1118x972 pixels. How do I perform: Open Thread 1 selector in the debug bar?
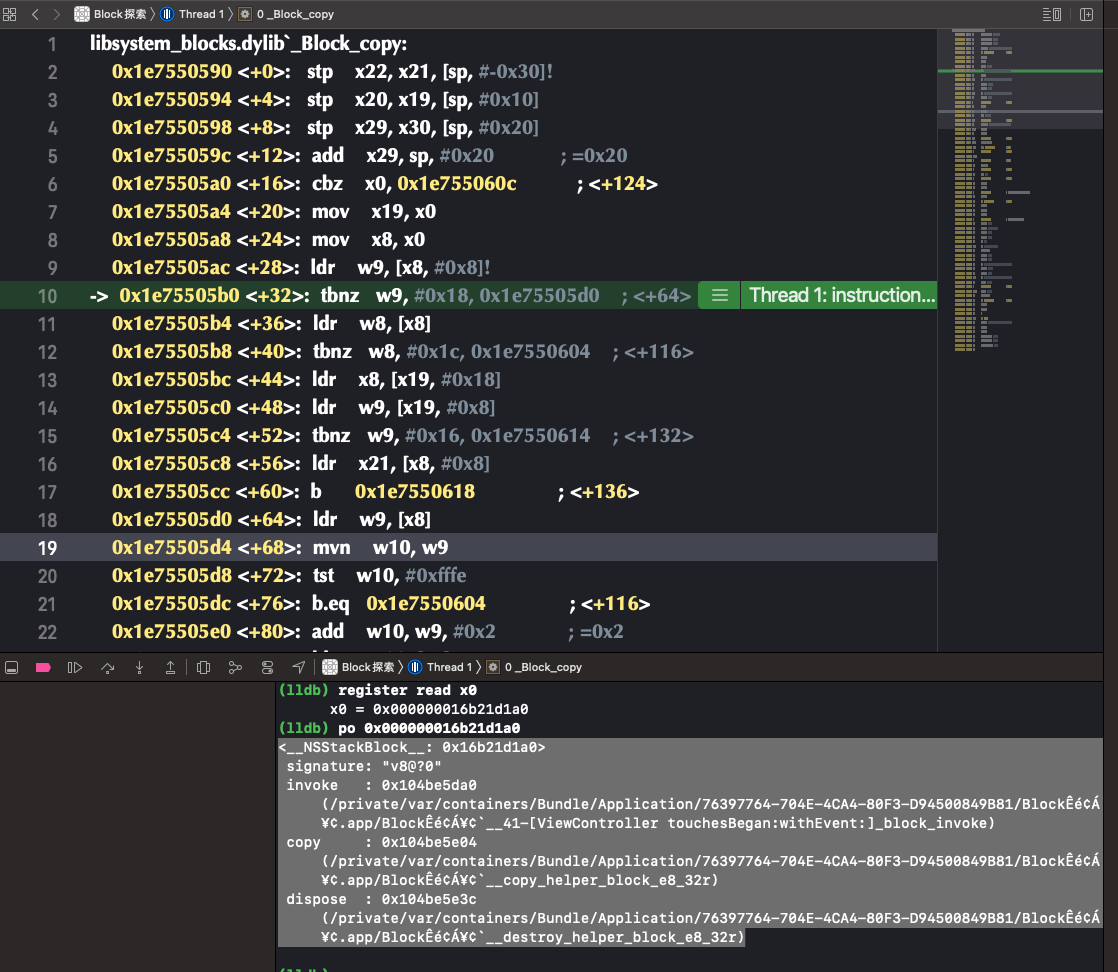440,667
